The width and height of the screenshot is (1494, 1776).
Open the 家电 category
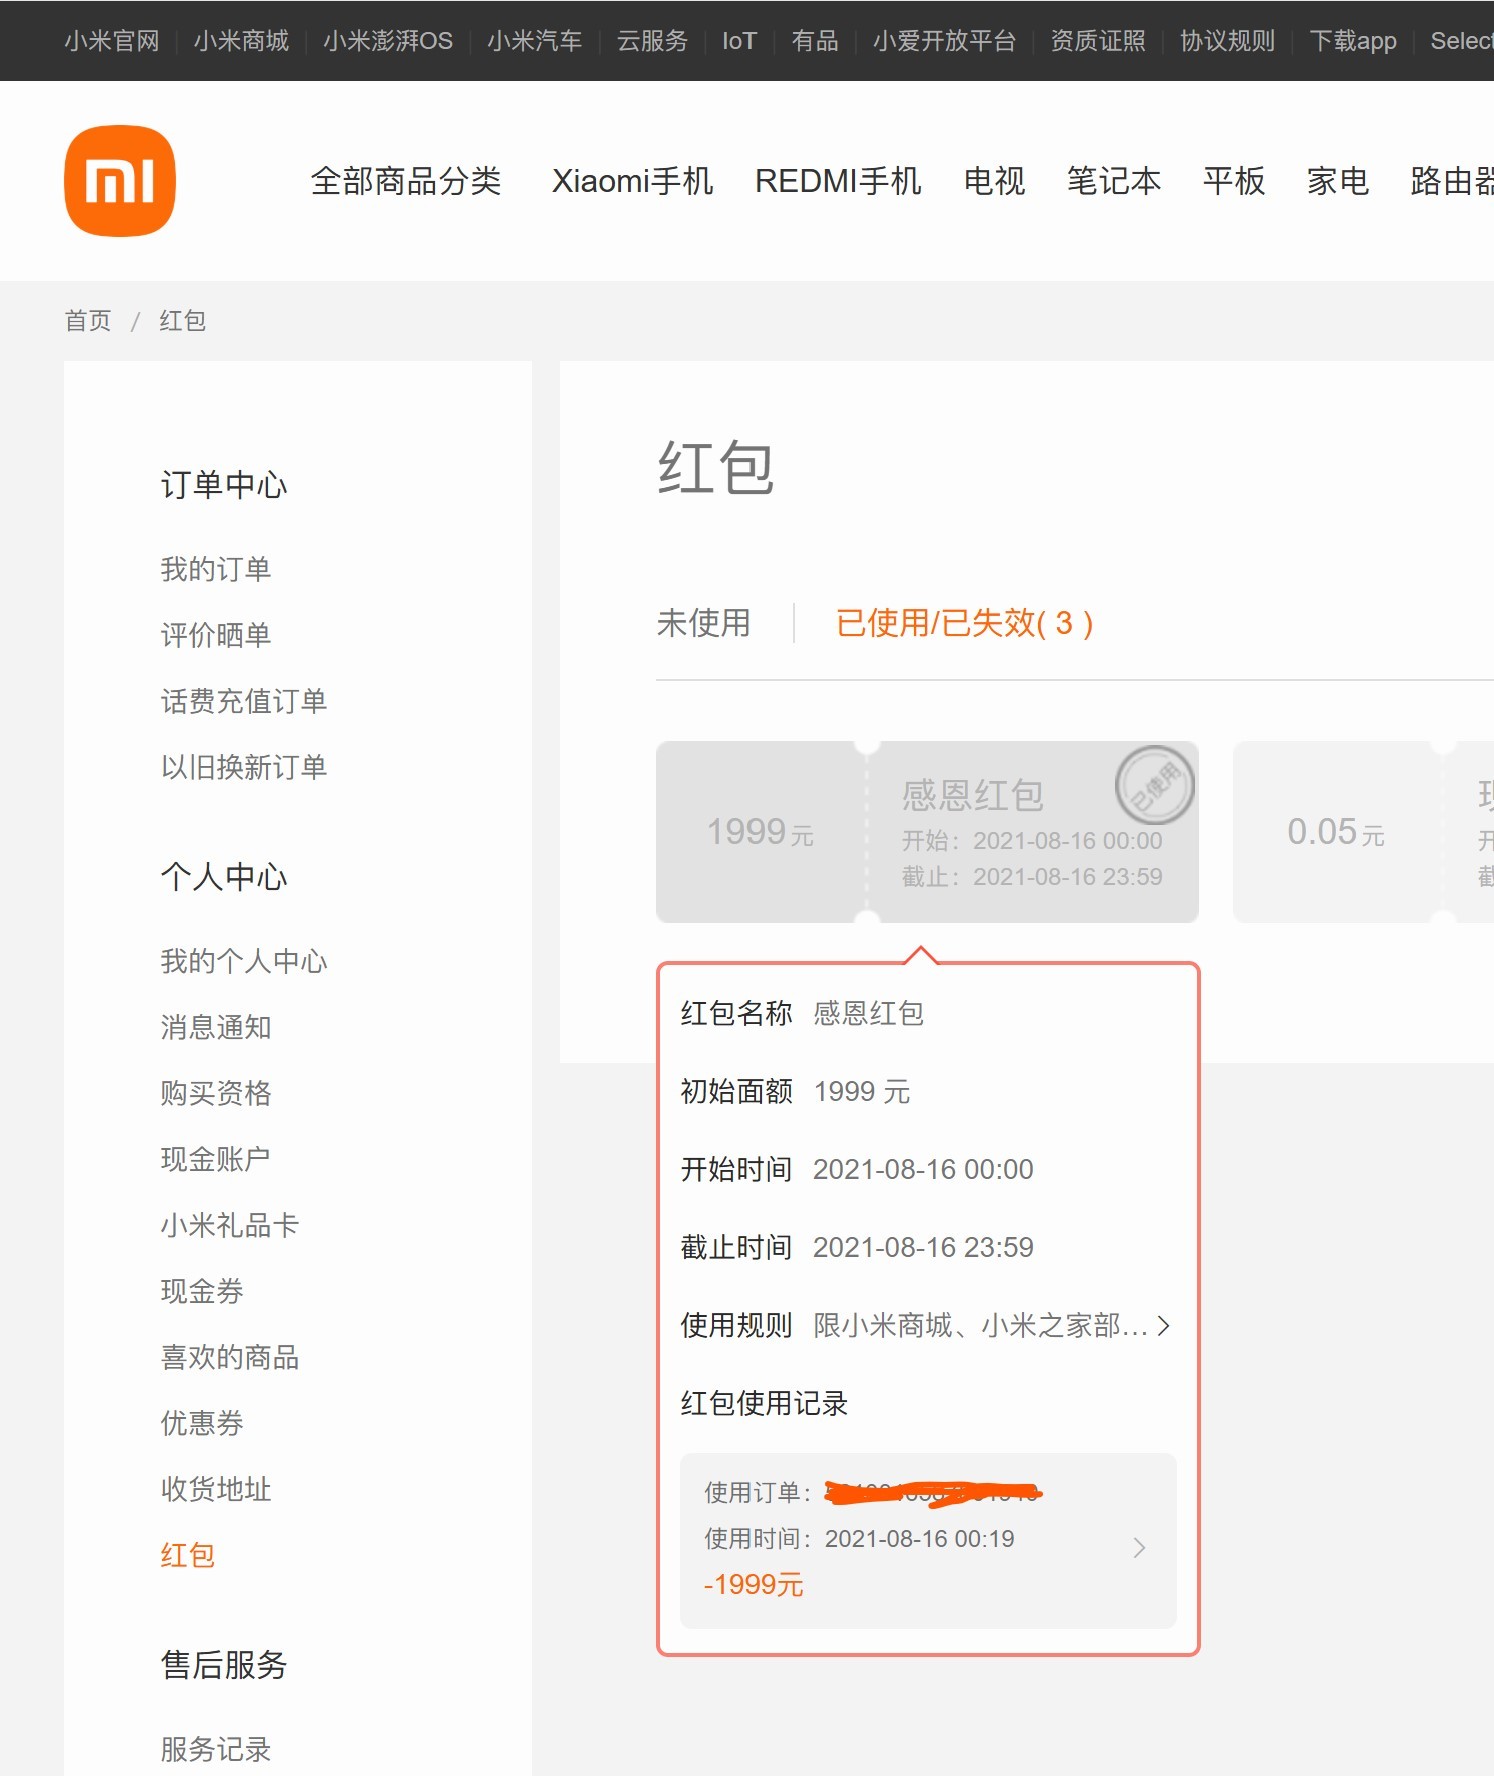point(1338,181)
